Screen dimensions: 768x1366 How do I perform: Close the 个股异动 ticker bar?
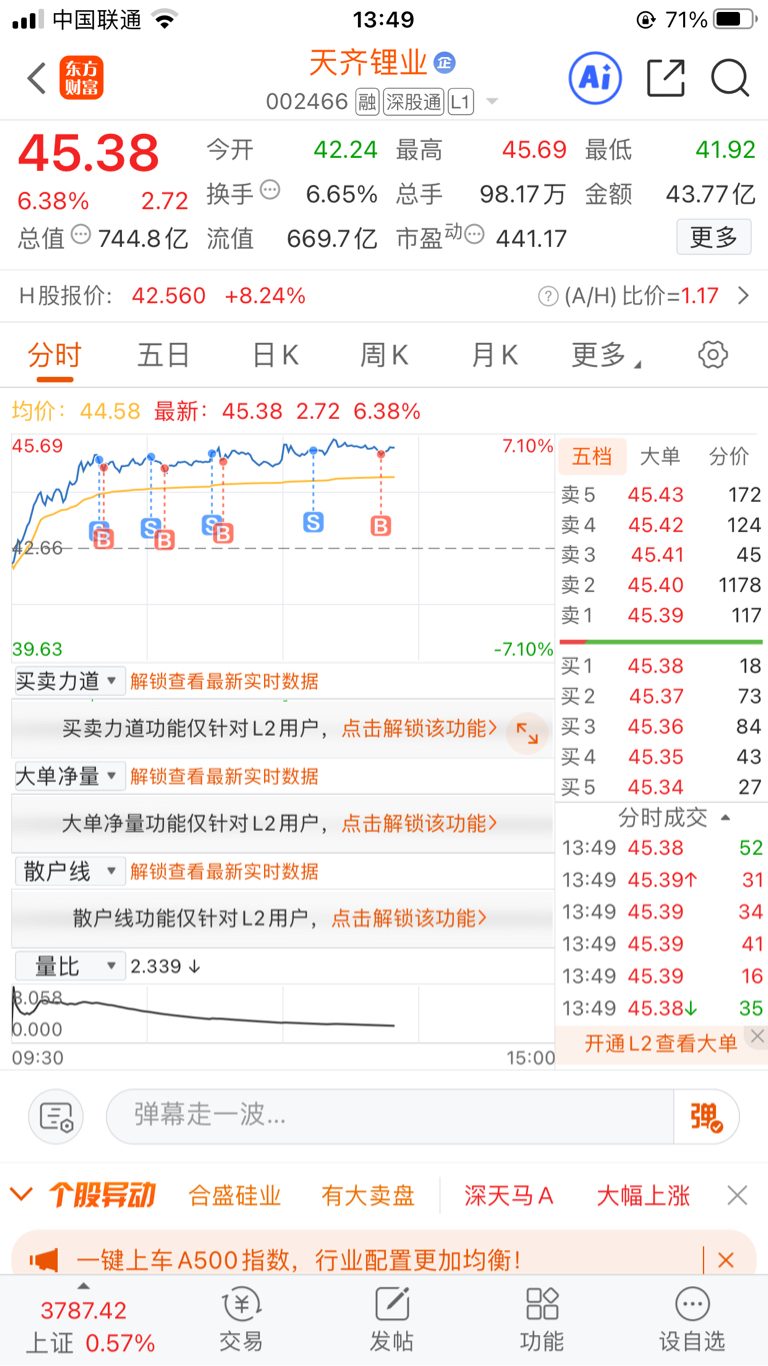click(x=737, y=1195)
